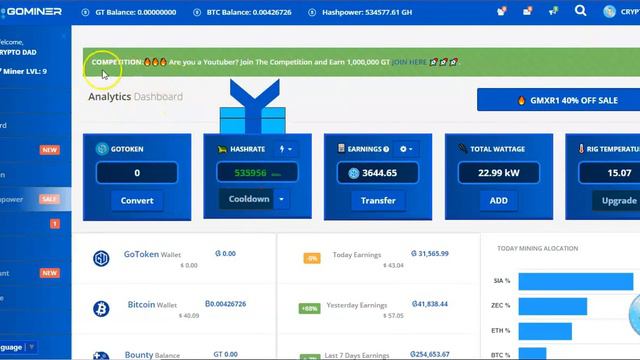Click the Miner LVL: 9 text
Screen dimensions: 640x360
[24, 71]
